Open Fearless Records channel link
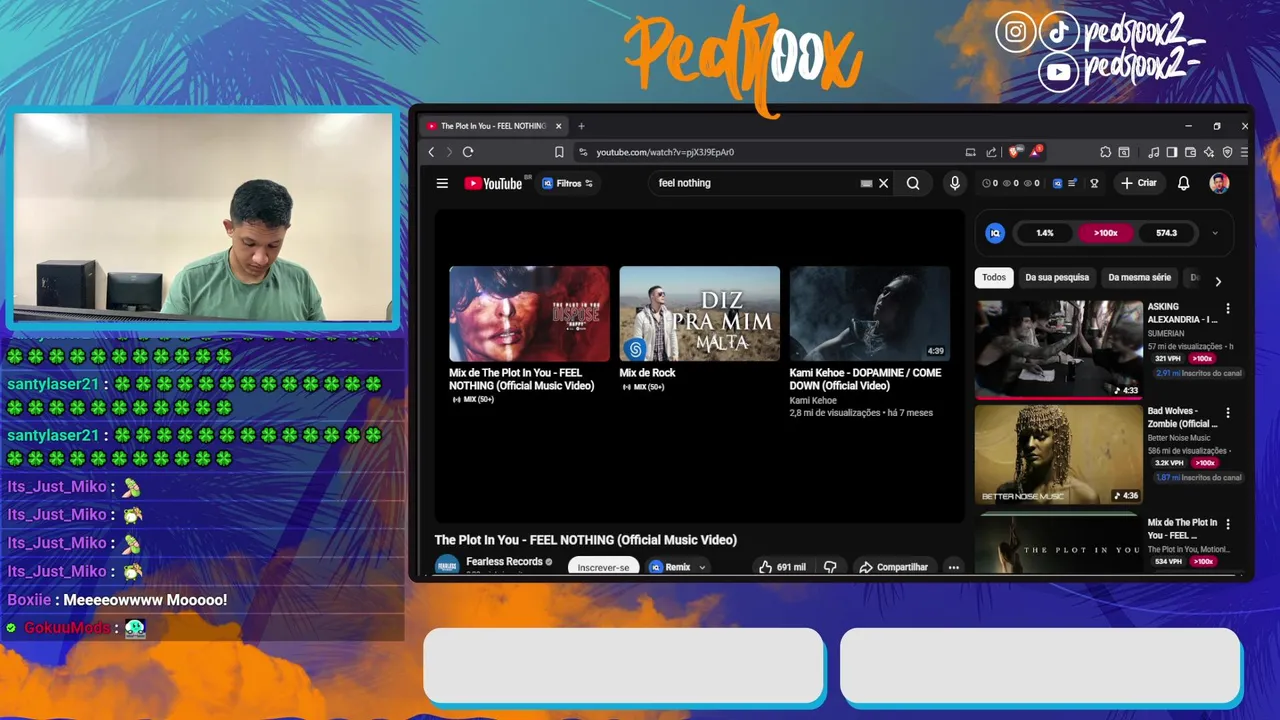1280x720 pixels. coord(504,562)
